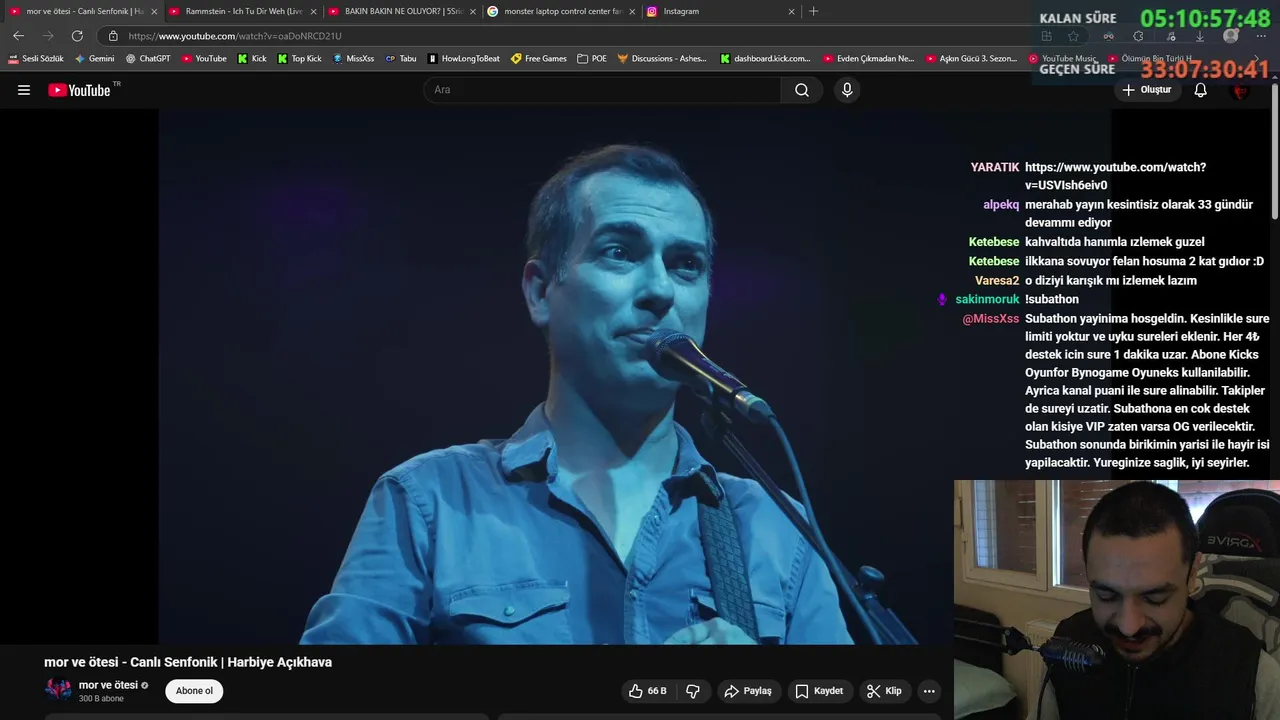Open the YouTube bookmark in bookmarks bar
The width and height of the screenshot is (1280, 720).
(x=204, y=59)
